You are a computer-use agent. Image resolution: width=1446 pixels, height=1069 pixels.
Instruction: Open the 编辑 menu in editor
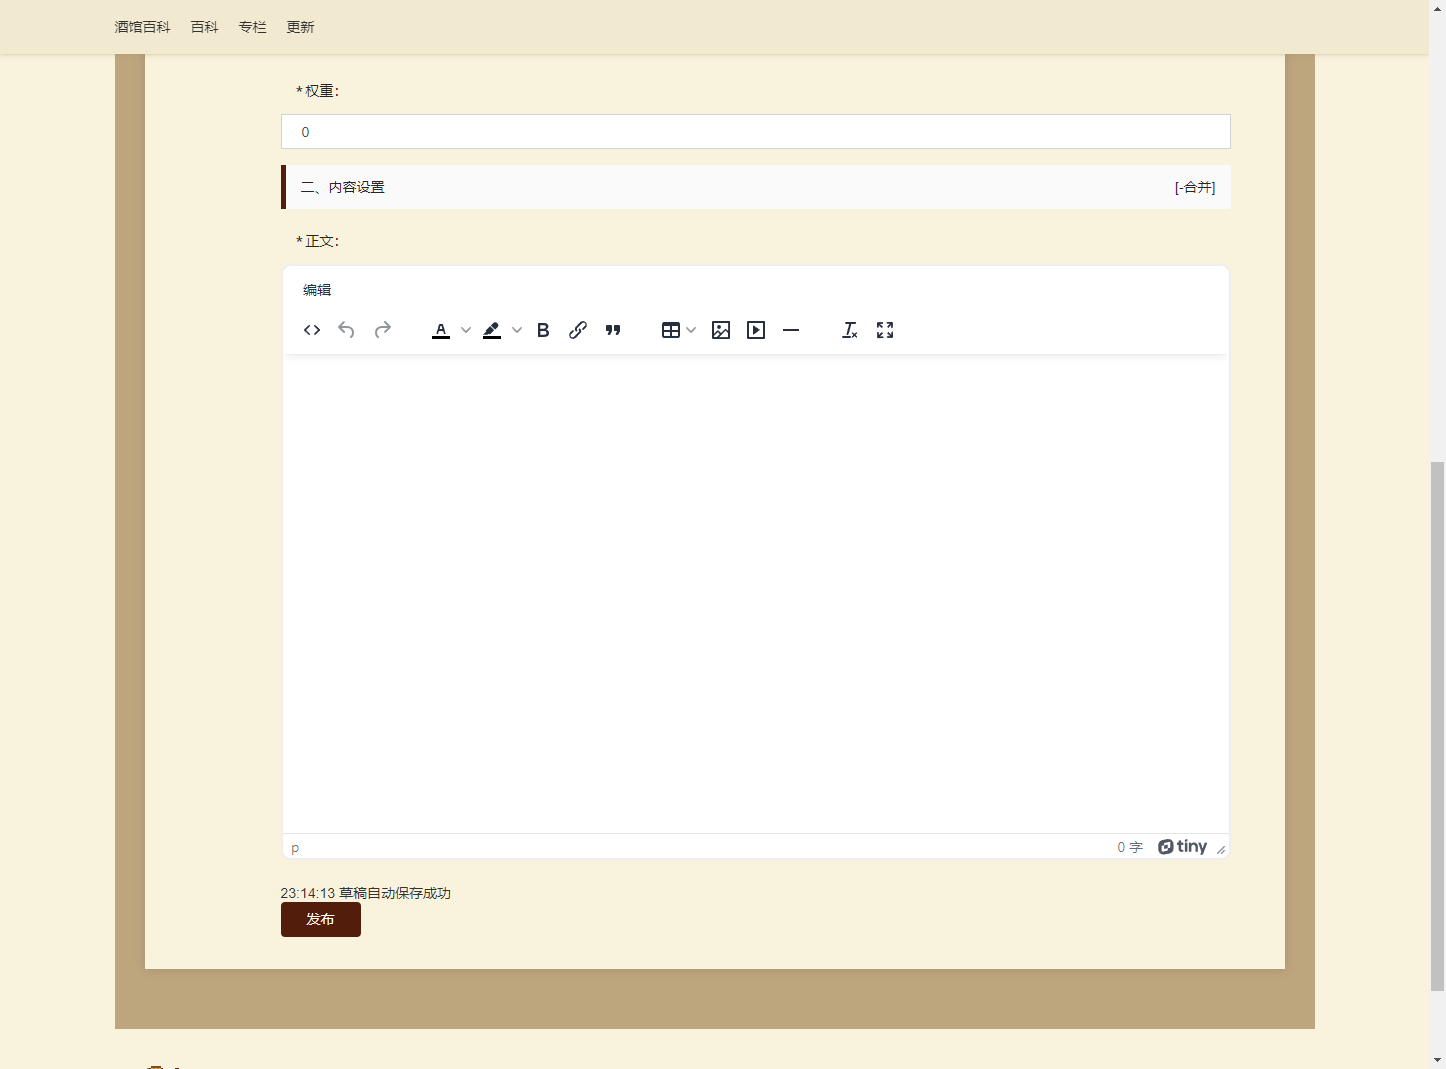[x=317, y=290]
